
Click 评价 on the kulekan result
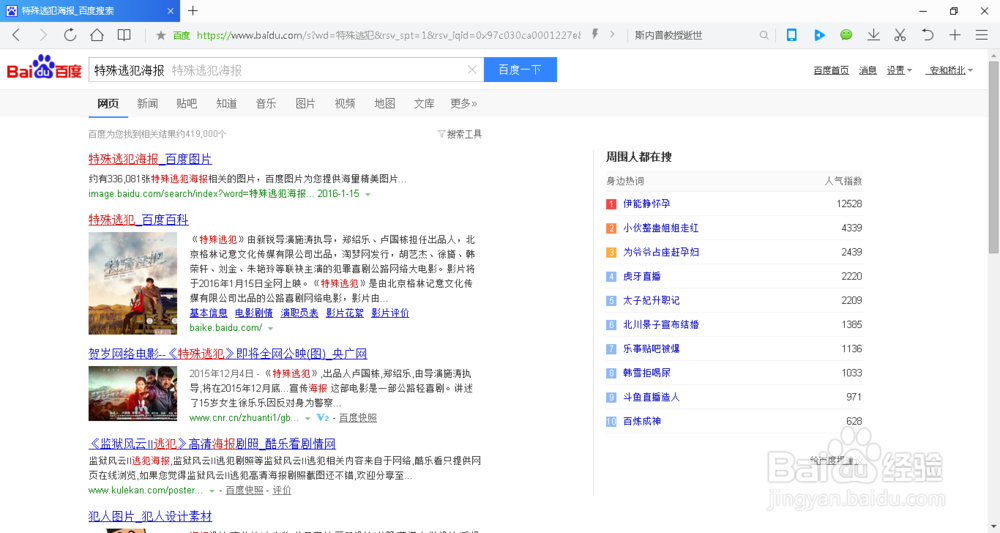(282, 490)
